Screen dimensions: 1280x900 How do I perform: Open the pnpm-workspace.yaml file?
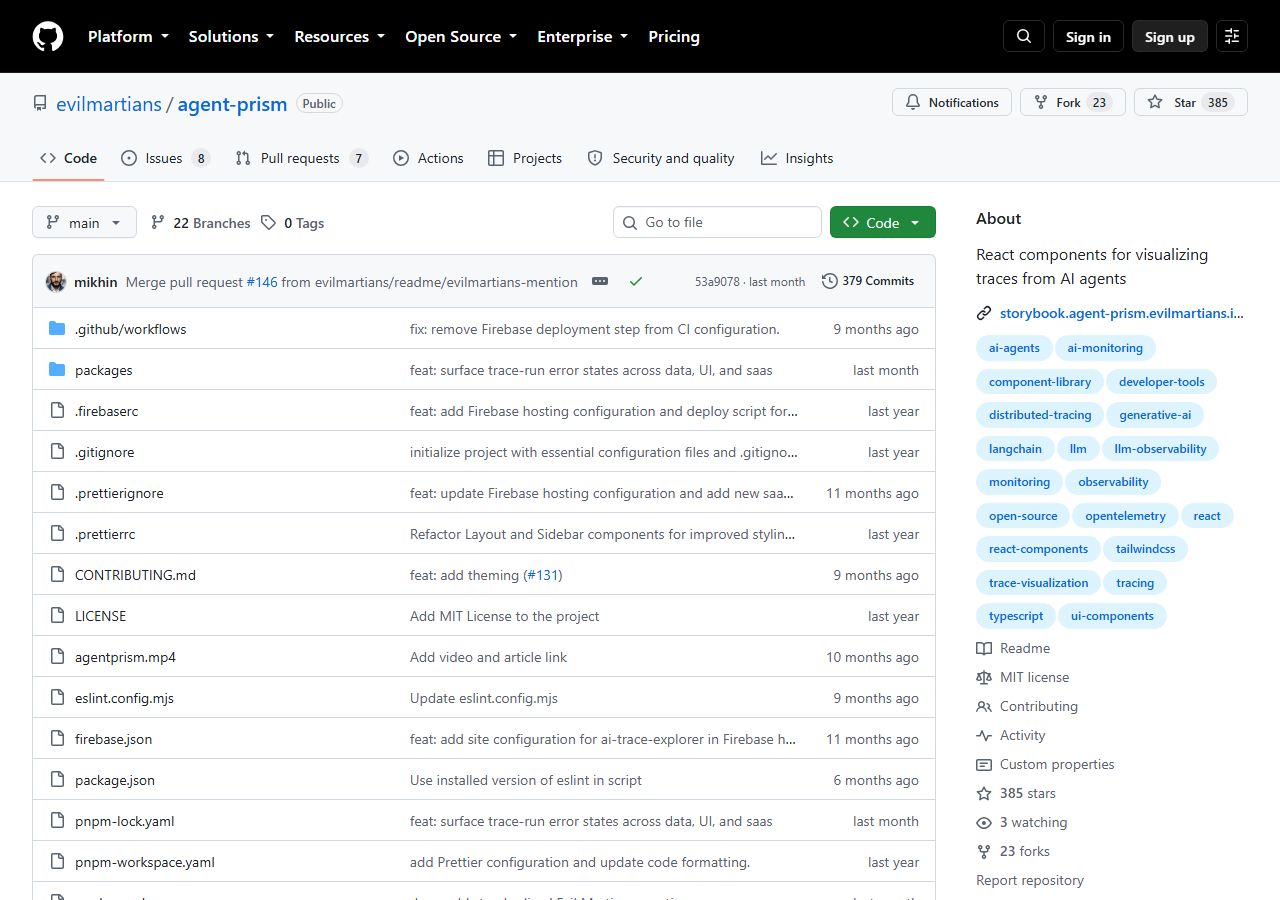tap(145, 862)
